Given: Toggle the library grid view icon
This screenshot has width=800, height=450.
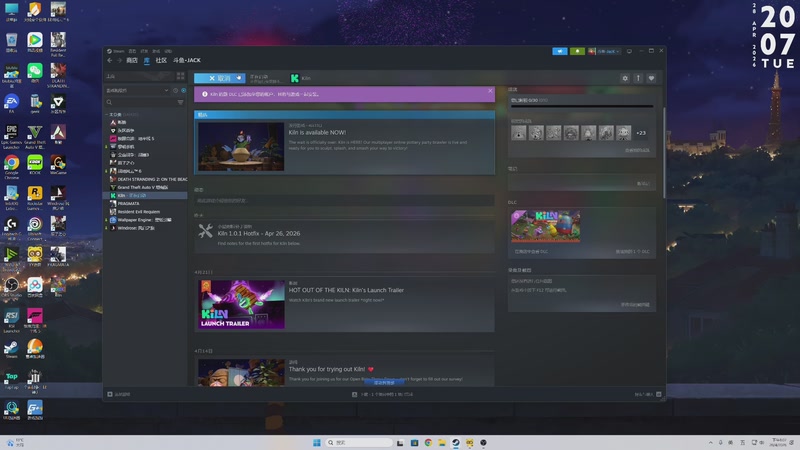Looking at the screenshot, I should point(180,76).
